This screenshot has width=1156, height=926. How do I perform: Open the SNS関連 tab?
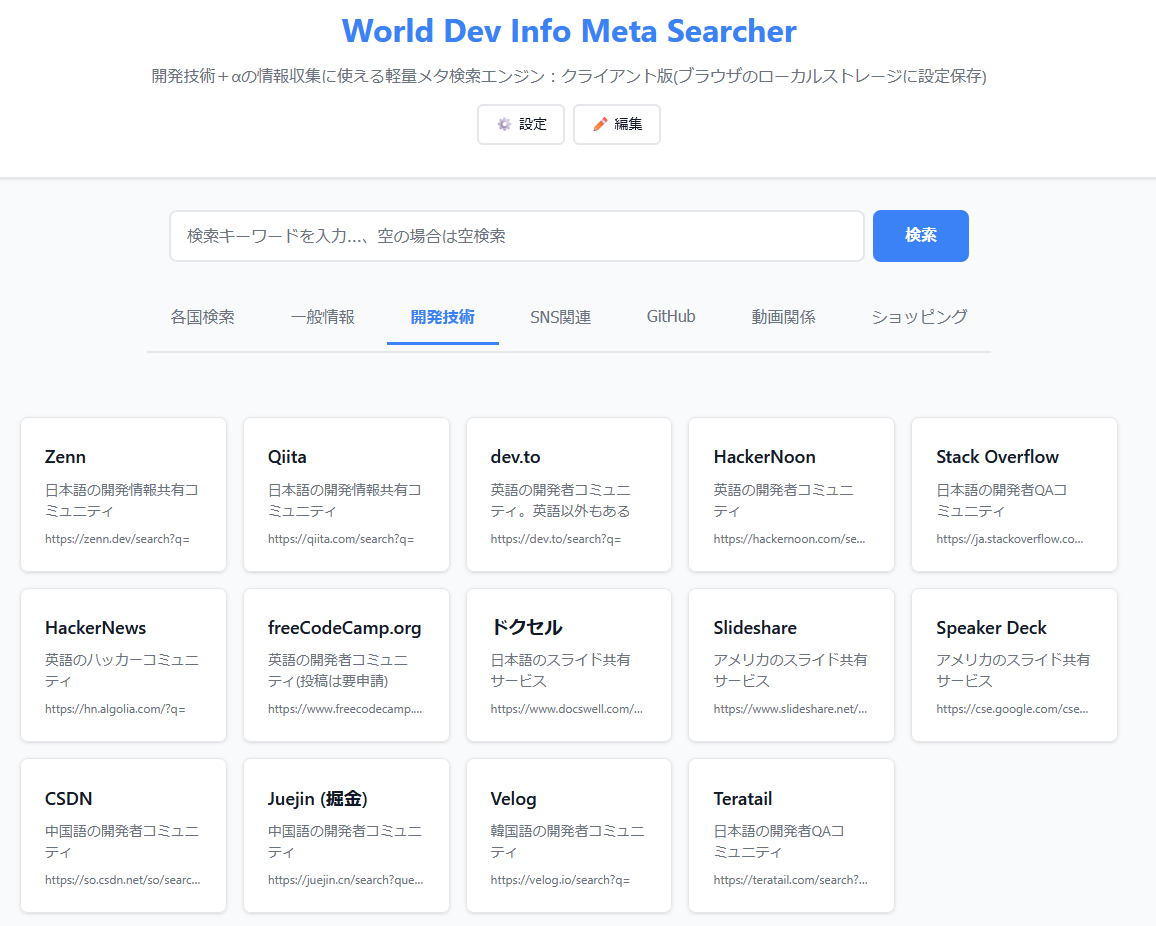[560, 316]
